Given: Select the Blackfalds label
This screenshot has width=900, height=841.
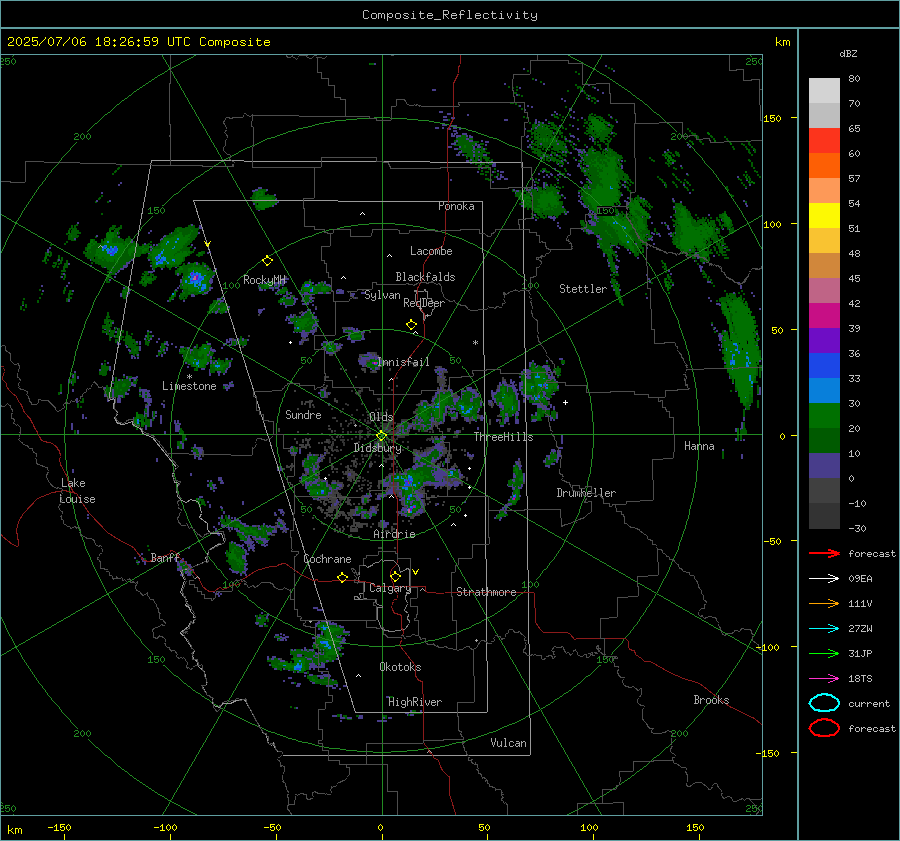Looking at the screenshot, I should coord(425,277).
